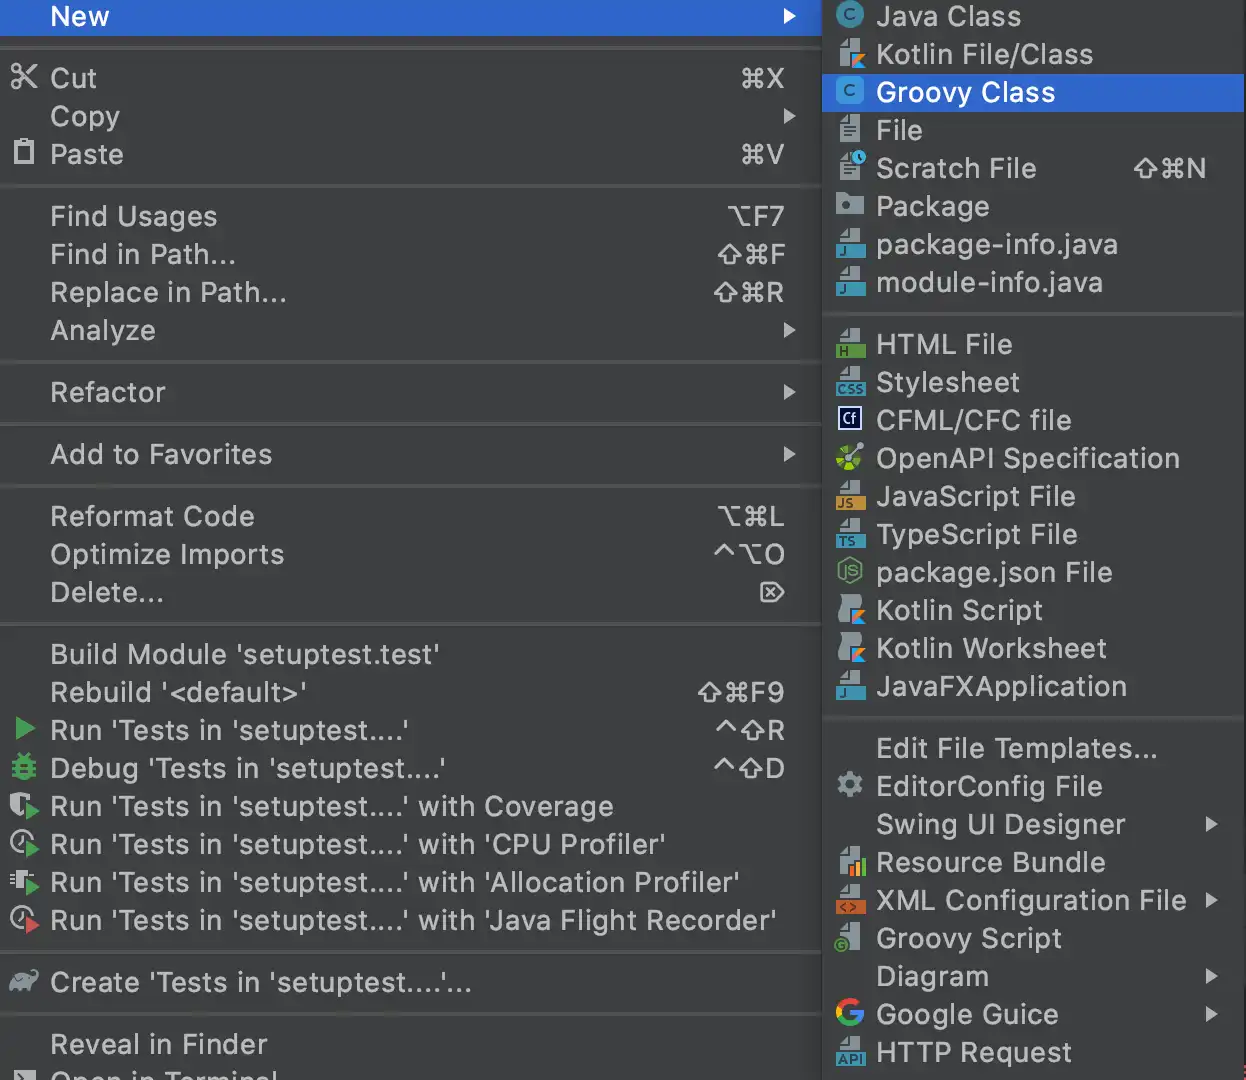Viewport: 1246px width, 1080px height.
Task: Choose Reformat Code
Action: [410, 516]
